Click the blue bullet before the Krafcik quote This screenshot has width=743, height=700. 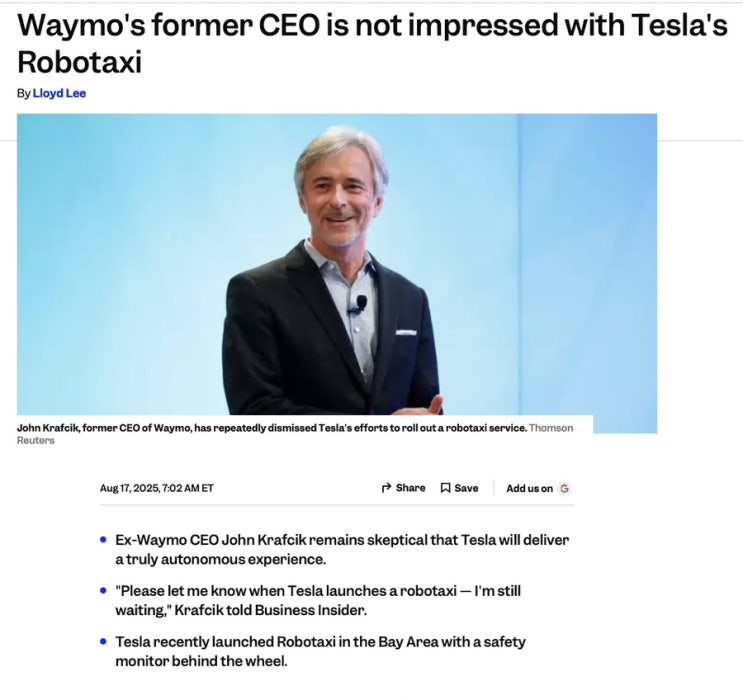point(103,590)
